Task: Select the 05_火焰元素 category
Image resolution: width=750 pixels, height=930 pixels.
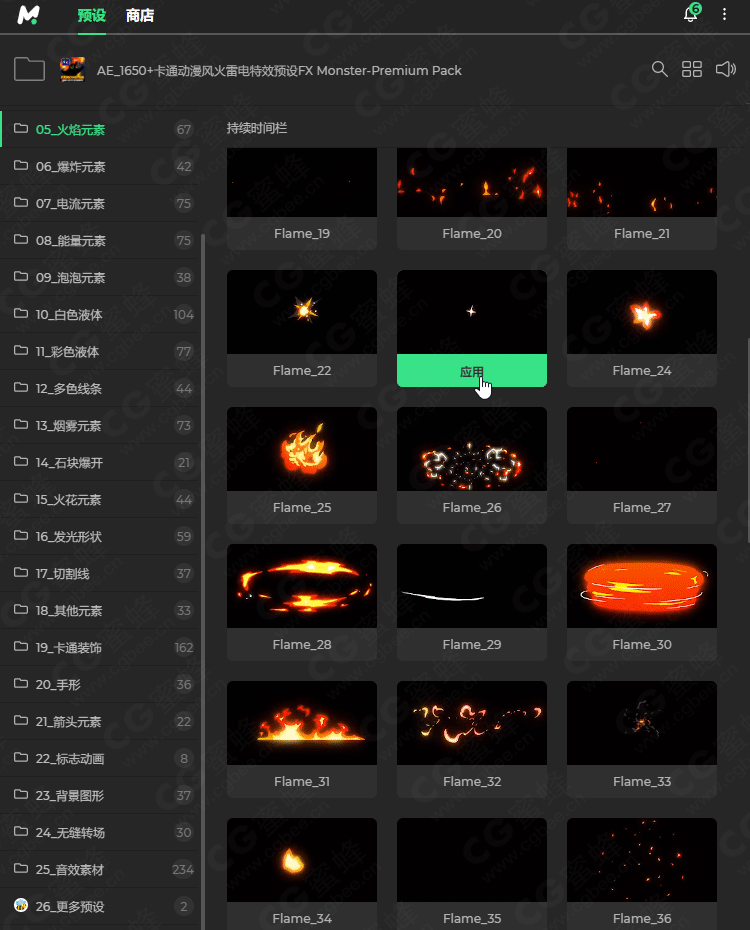Action: (x=100, y=129)
